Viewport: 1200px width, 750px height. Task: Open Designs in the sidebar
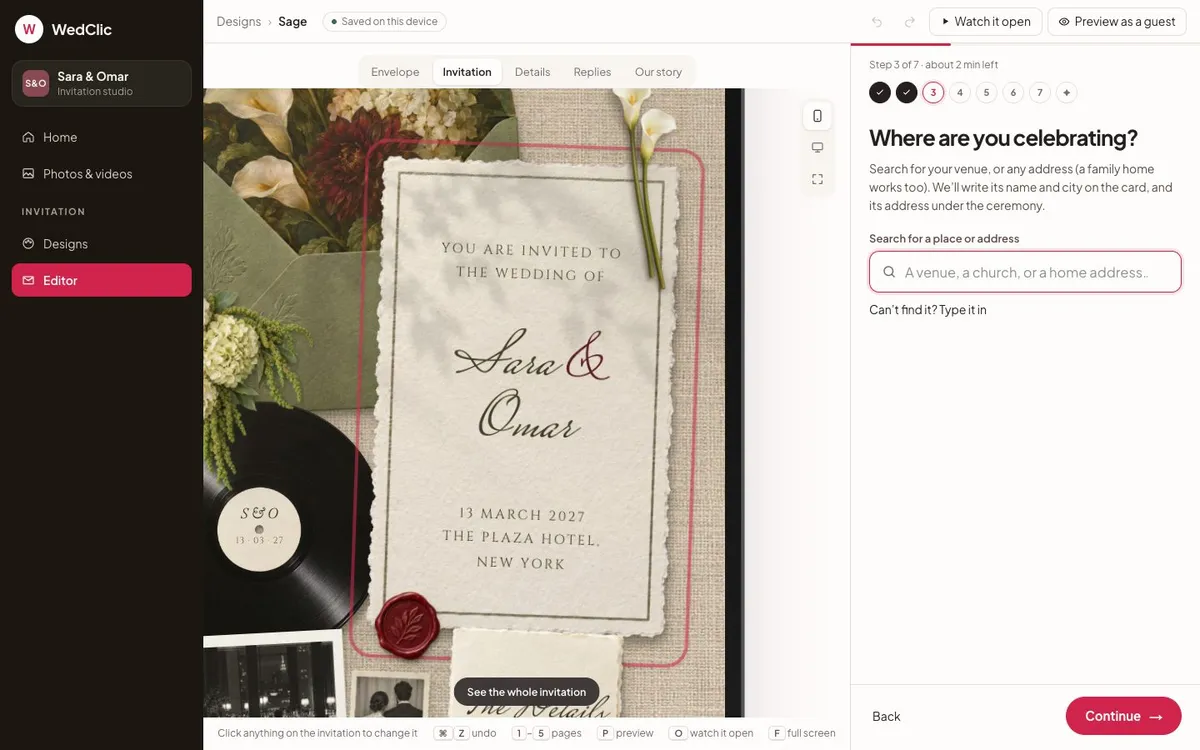(x=102, y=244)
